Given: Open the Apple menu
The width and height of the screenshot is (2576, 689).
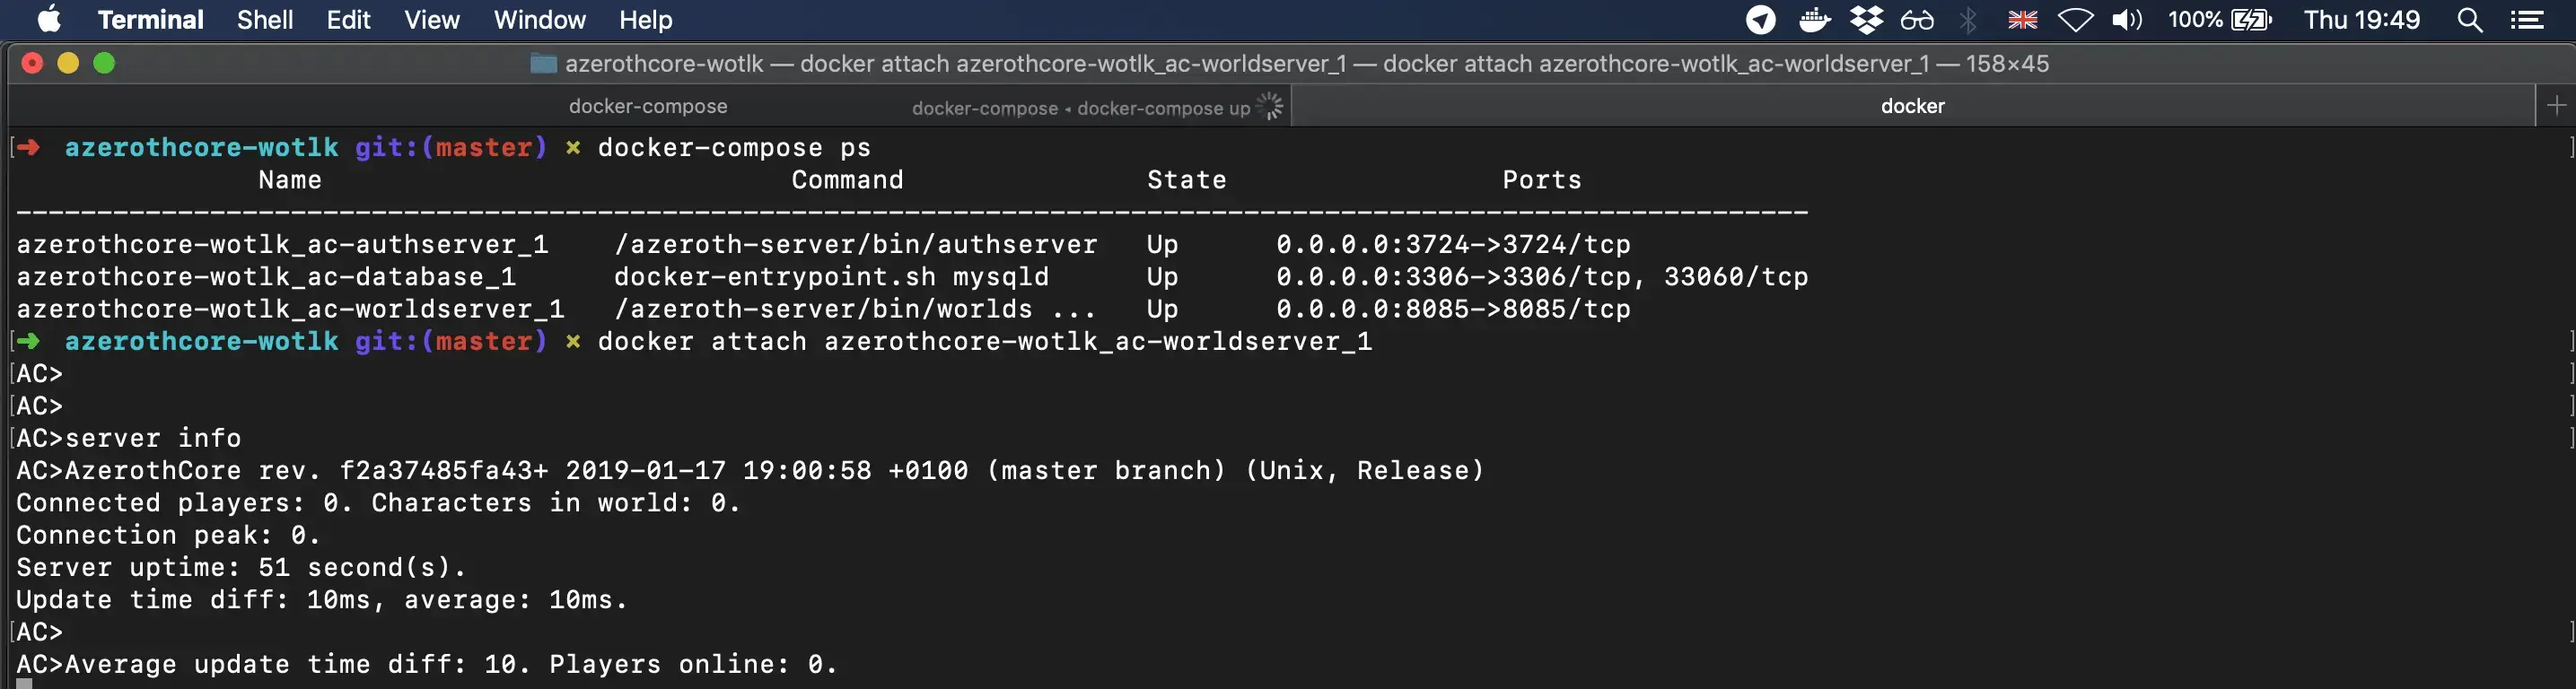Looking at the screenshot, I should [49, 19].
